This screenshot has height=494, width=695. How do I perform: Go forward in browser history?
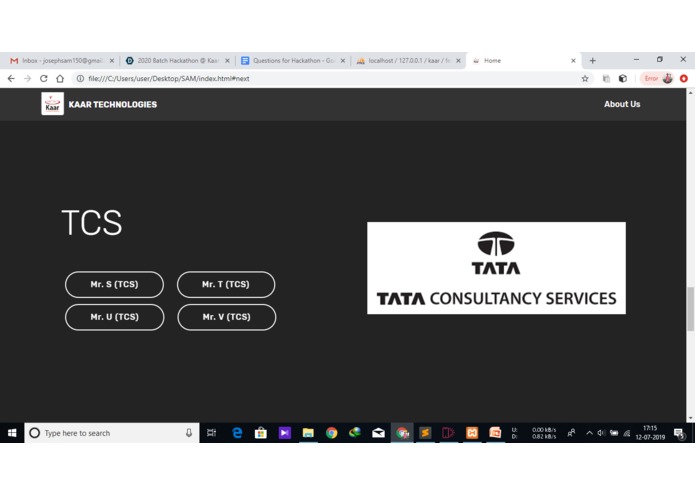pyautogui.click(x=27, y=78)
